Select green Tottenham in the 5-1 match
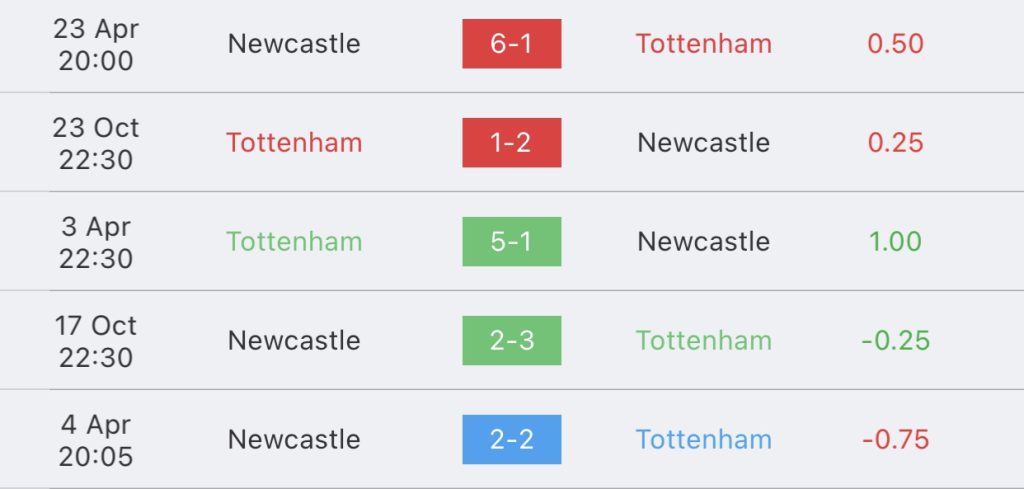This screenshot has height=489, width=1024. coord(294,242)
